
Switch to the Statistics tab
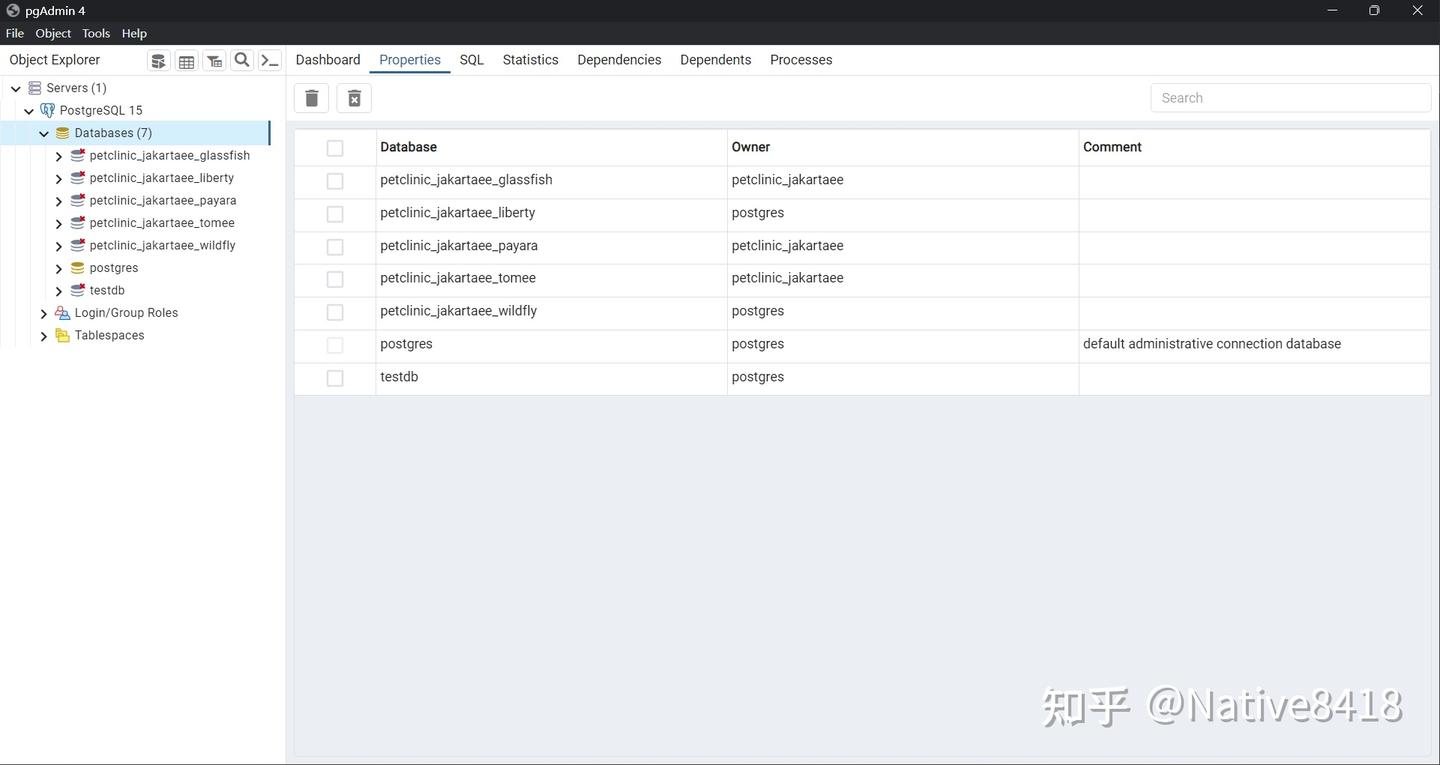[530, 60]
